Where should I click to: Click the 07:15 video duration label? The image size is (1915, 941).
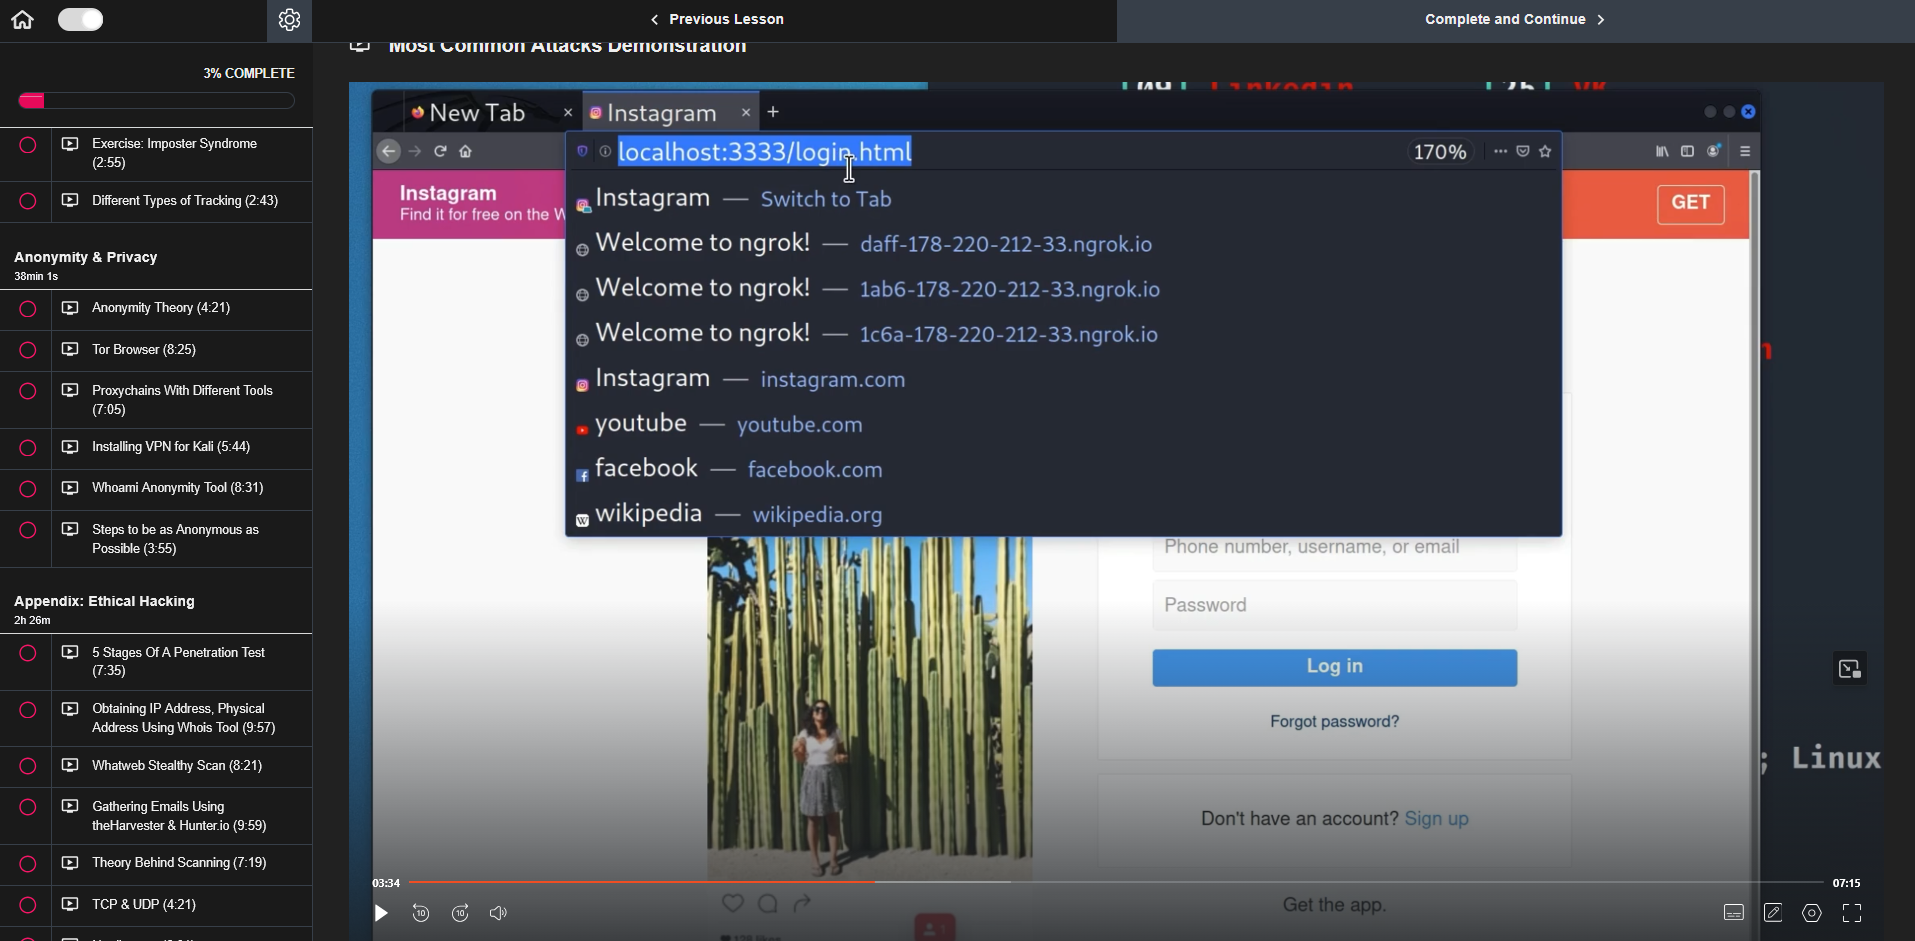pyautogui.click(x=1846, y=883)
